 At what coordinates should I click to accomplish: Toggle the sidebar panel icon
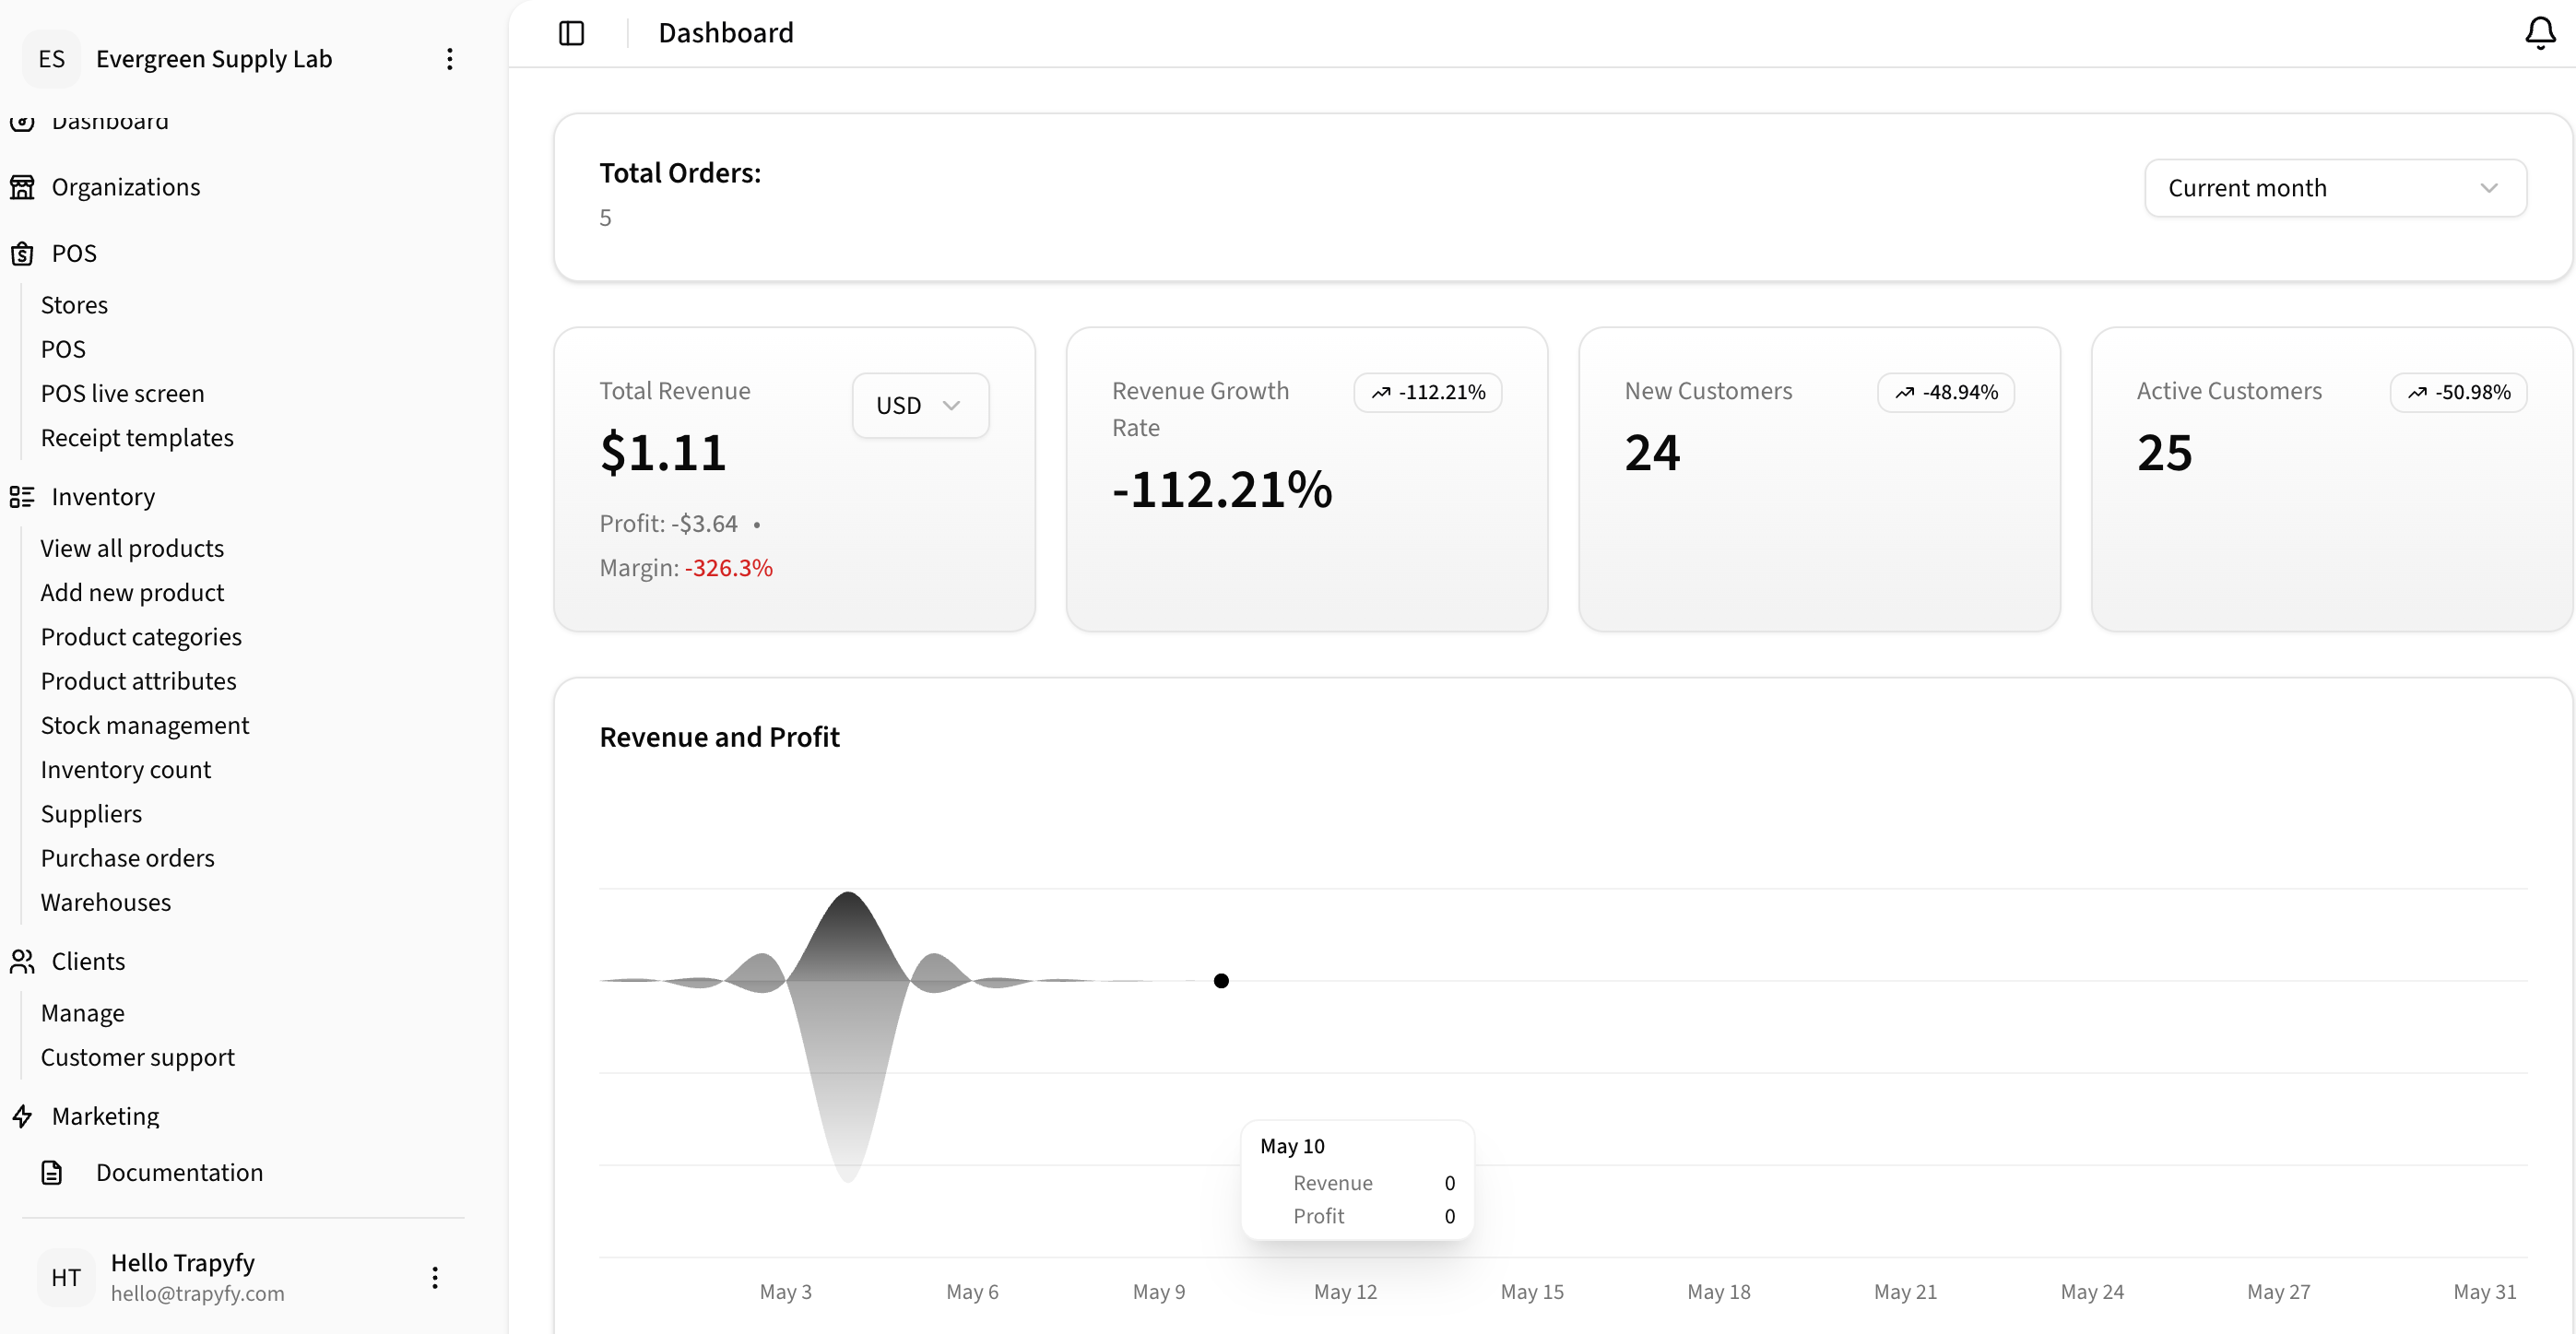[571, 33]
